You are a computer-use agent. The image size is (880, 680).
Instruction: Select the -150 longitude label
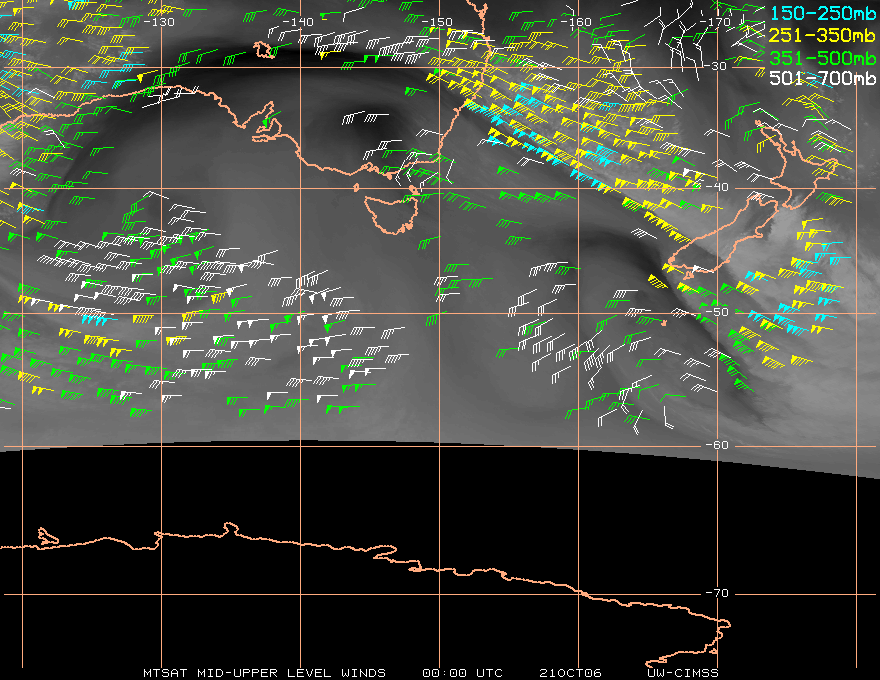point(437,22)
